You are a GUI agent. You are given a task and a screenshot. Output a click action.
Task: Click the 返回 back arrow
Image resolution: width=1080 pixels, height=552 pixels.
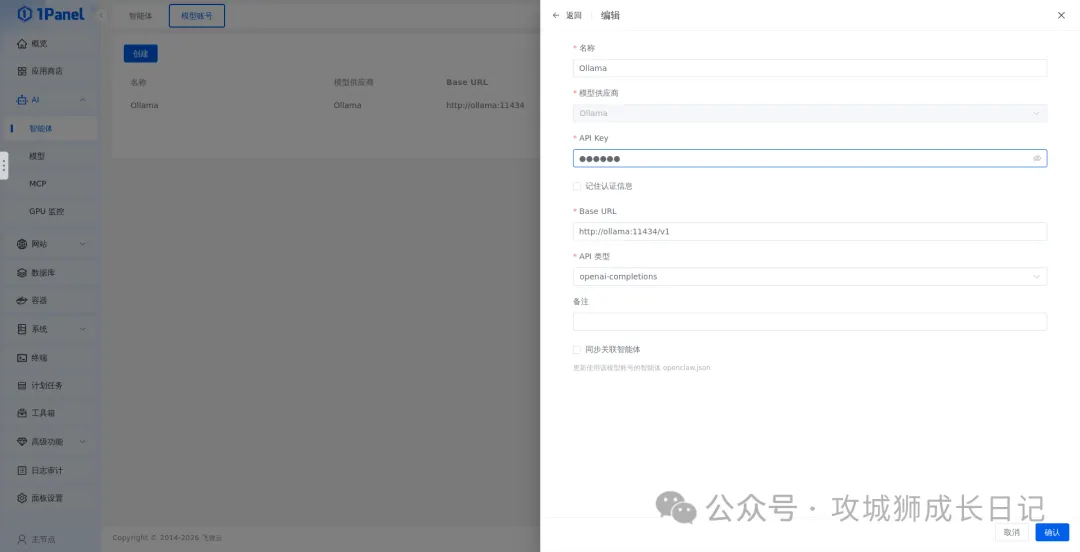coord(557,16)
